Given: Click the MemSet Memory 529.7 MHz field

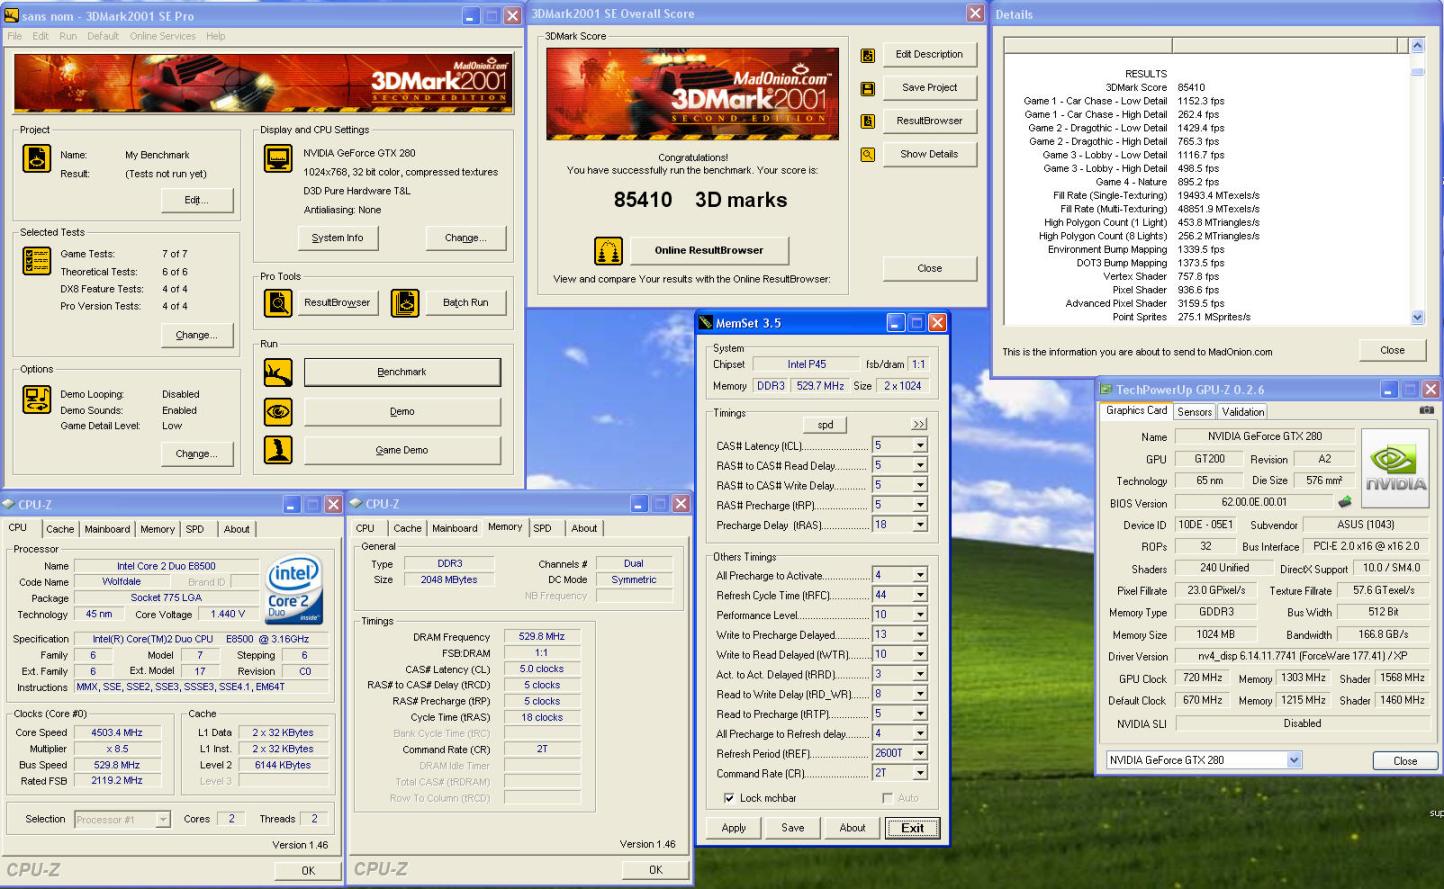Looking at the screenshot, I should click(820, 386).
